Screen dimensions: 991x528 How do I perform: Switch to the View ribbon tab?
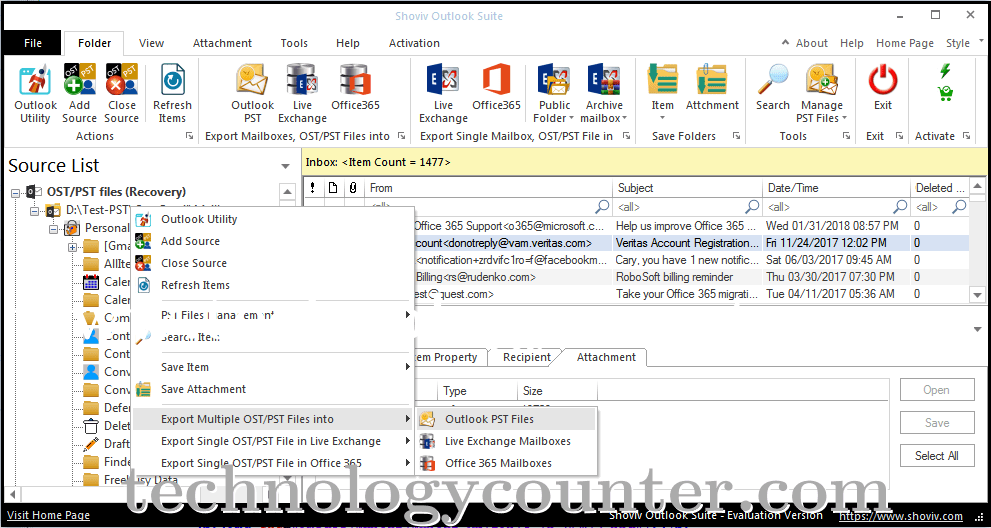152,43
